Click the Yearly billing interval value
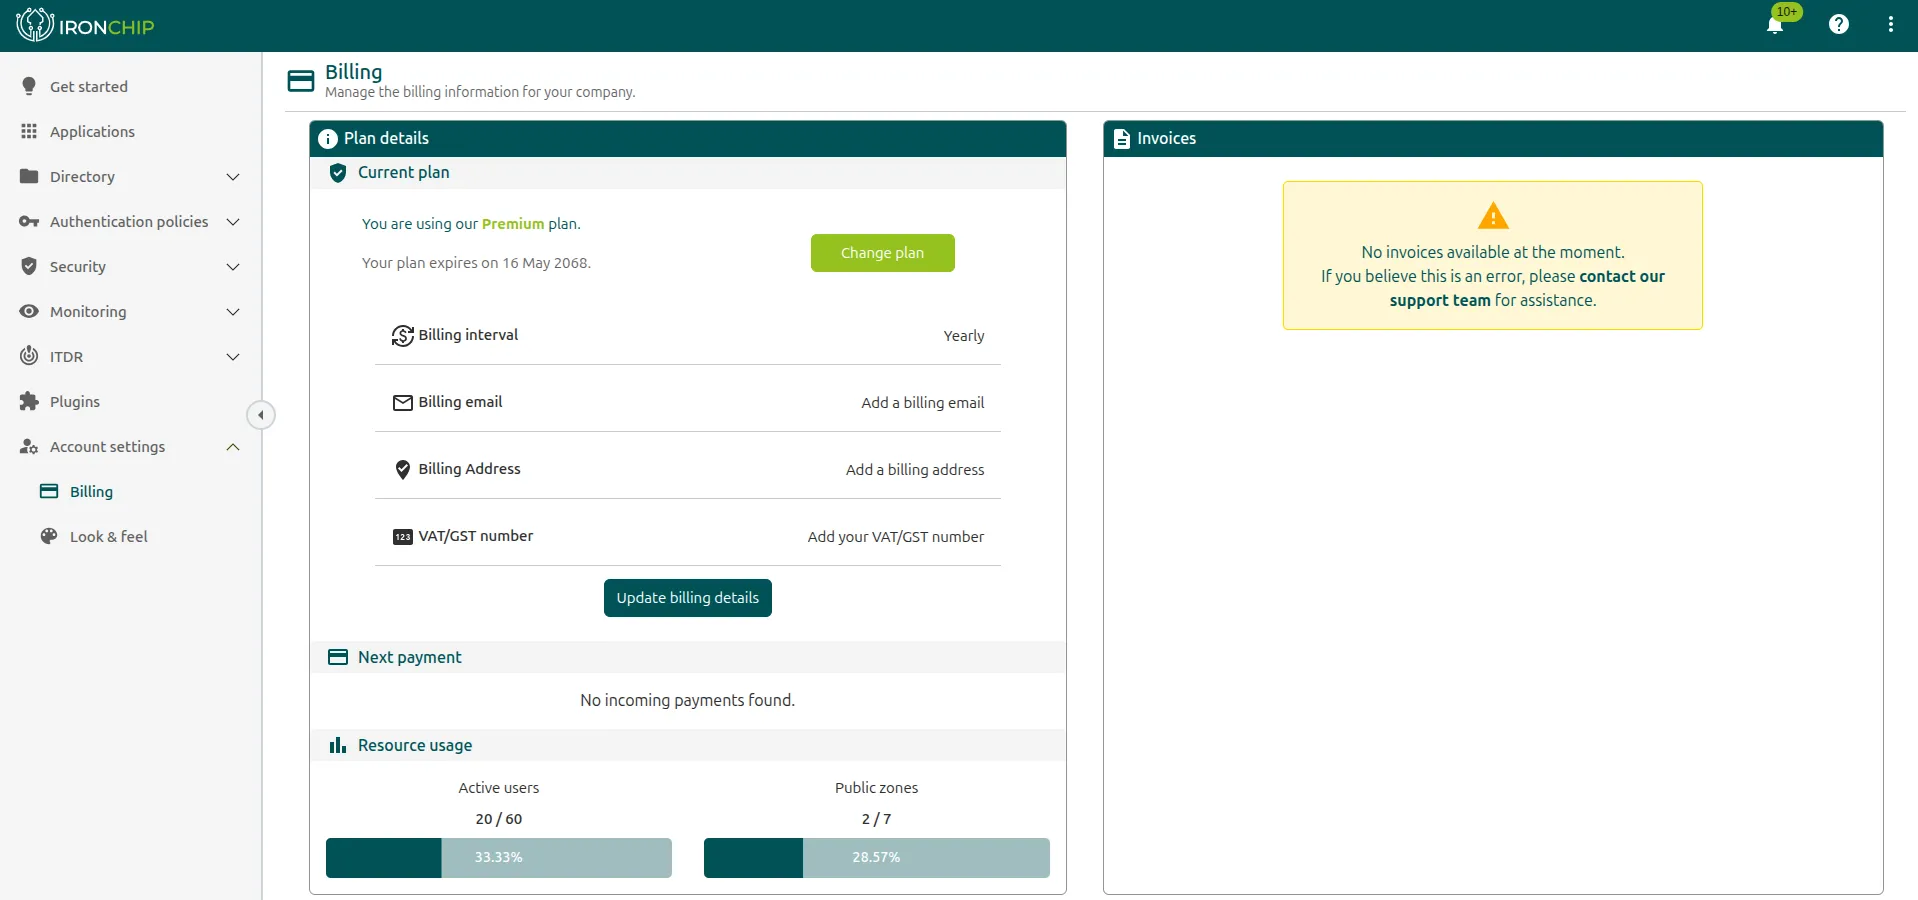 click(x=964, y=336)
